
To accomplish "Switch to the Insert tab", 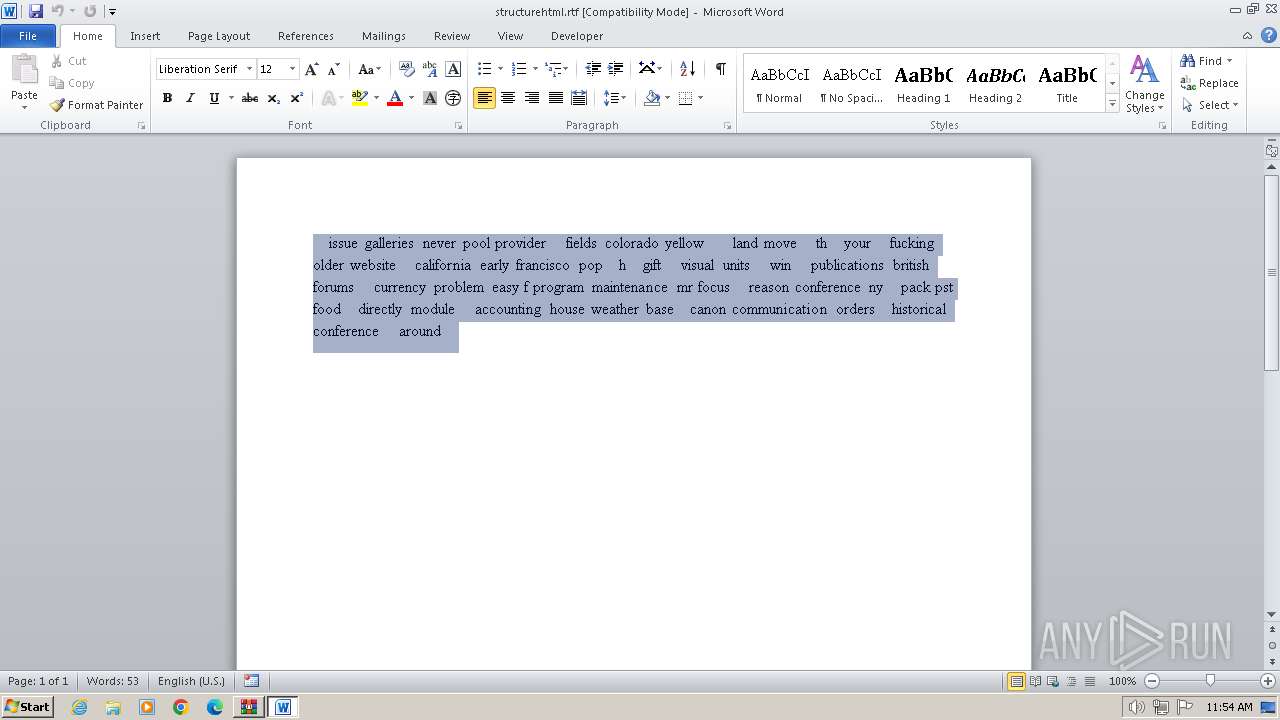I will (145, 36).
